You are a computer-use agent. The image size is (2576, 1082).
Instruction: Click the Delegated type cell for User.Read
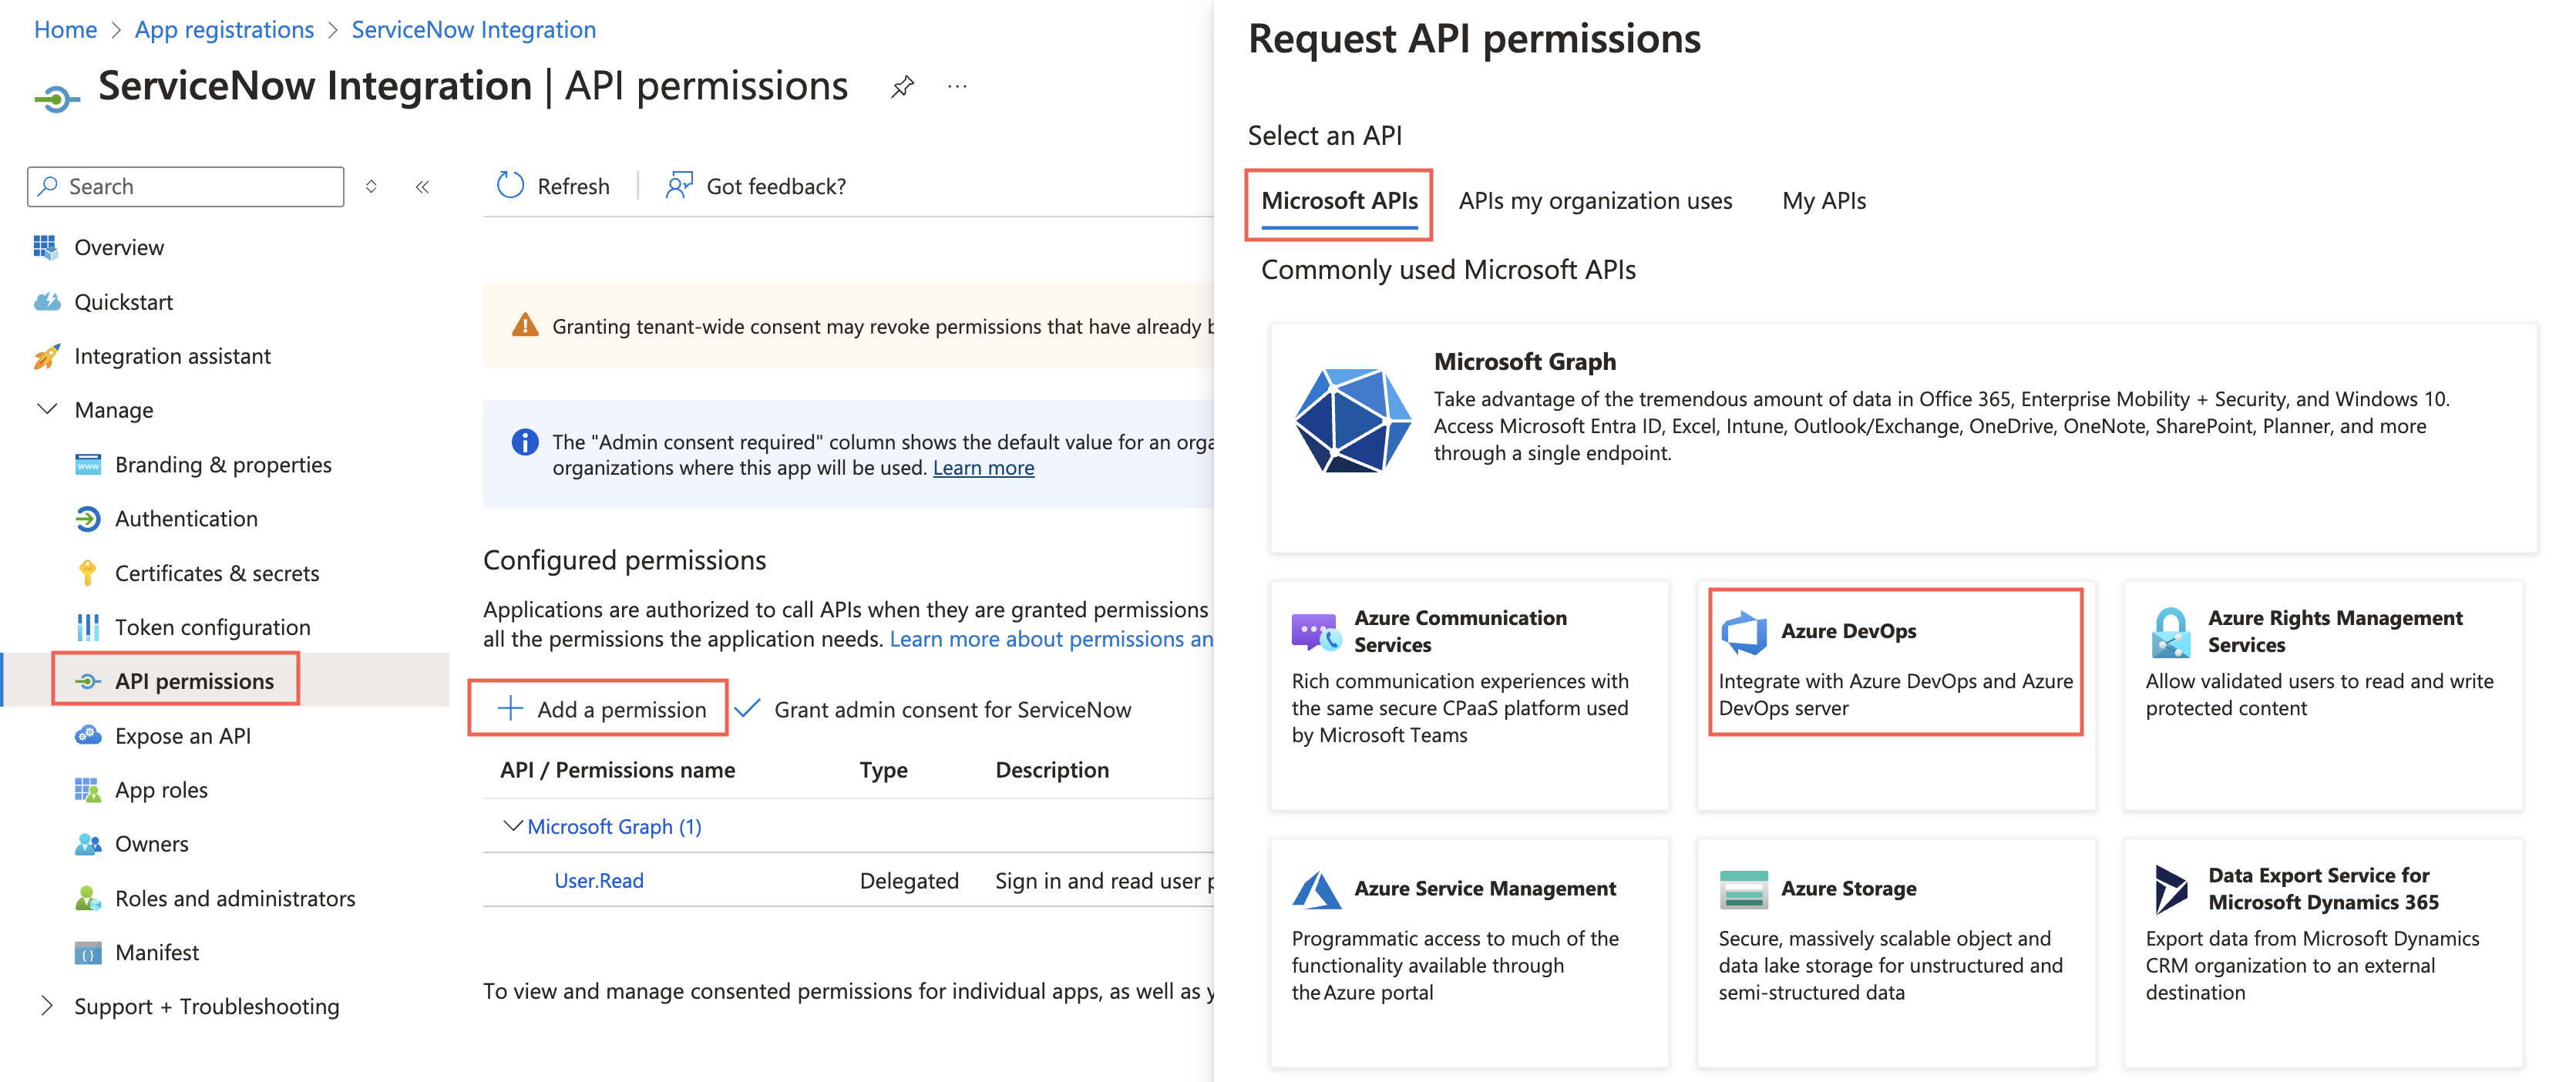click(x=909, y=880)
